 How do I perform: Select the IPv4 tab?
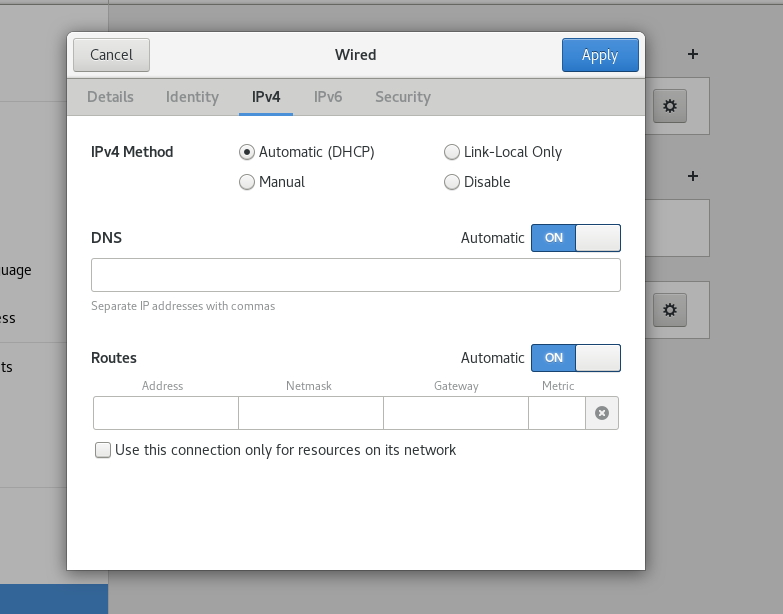(266, 97)
